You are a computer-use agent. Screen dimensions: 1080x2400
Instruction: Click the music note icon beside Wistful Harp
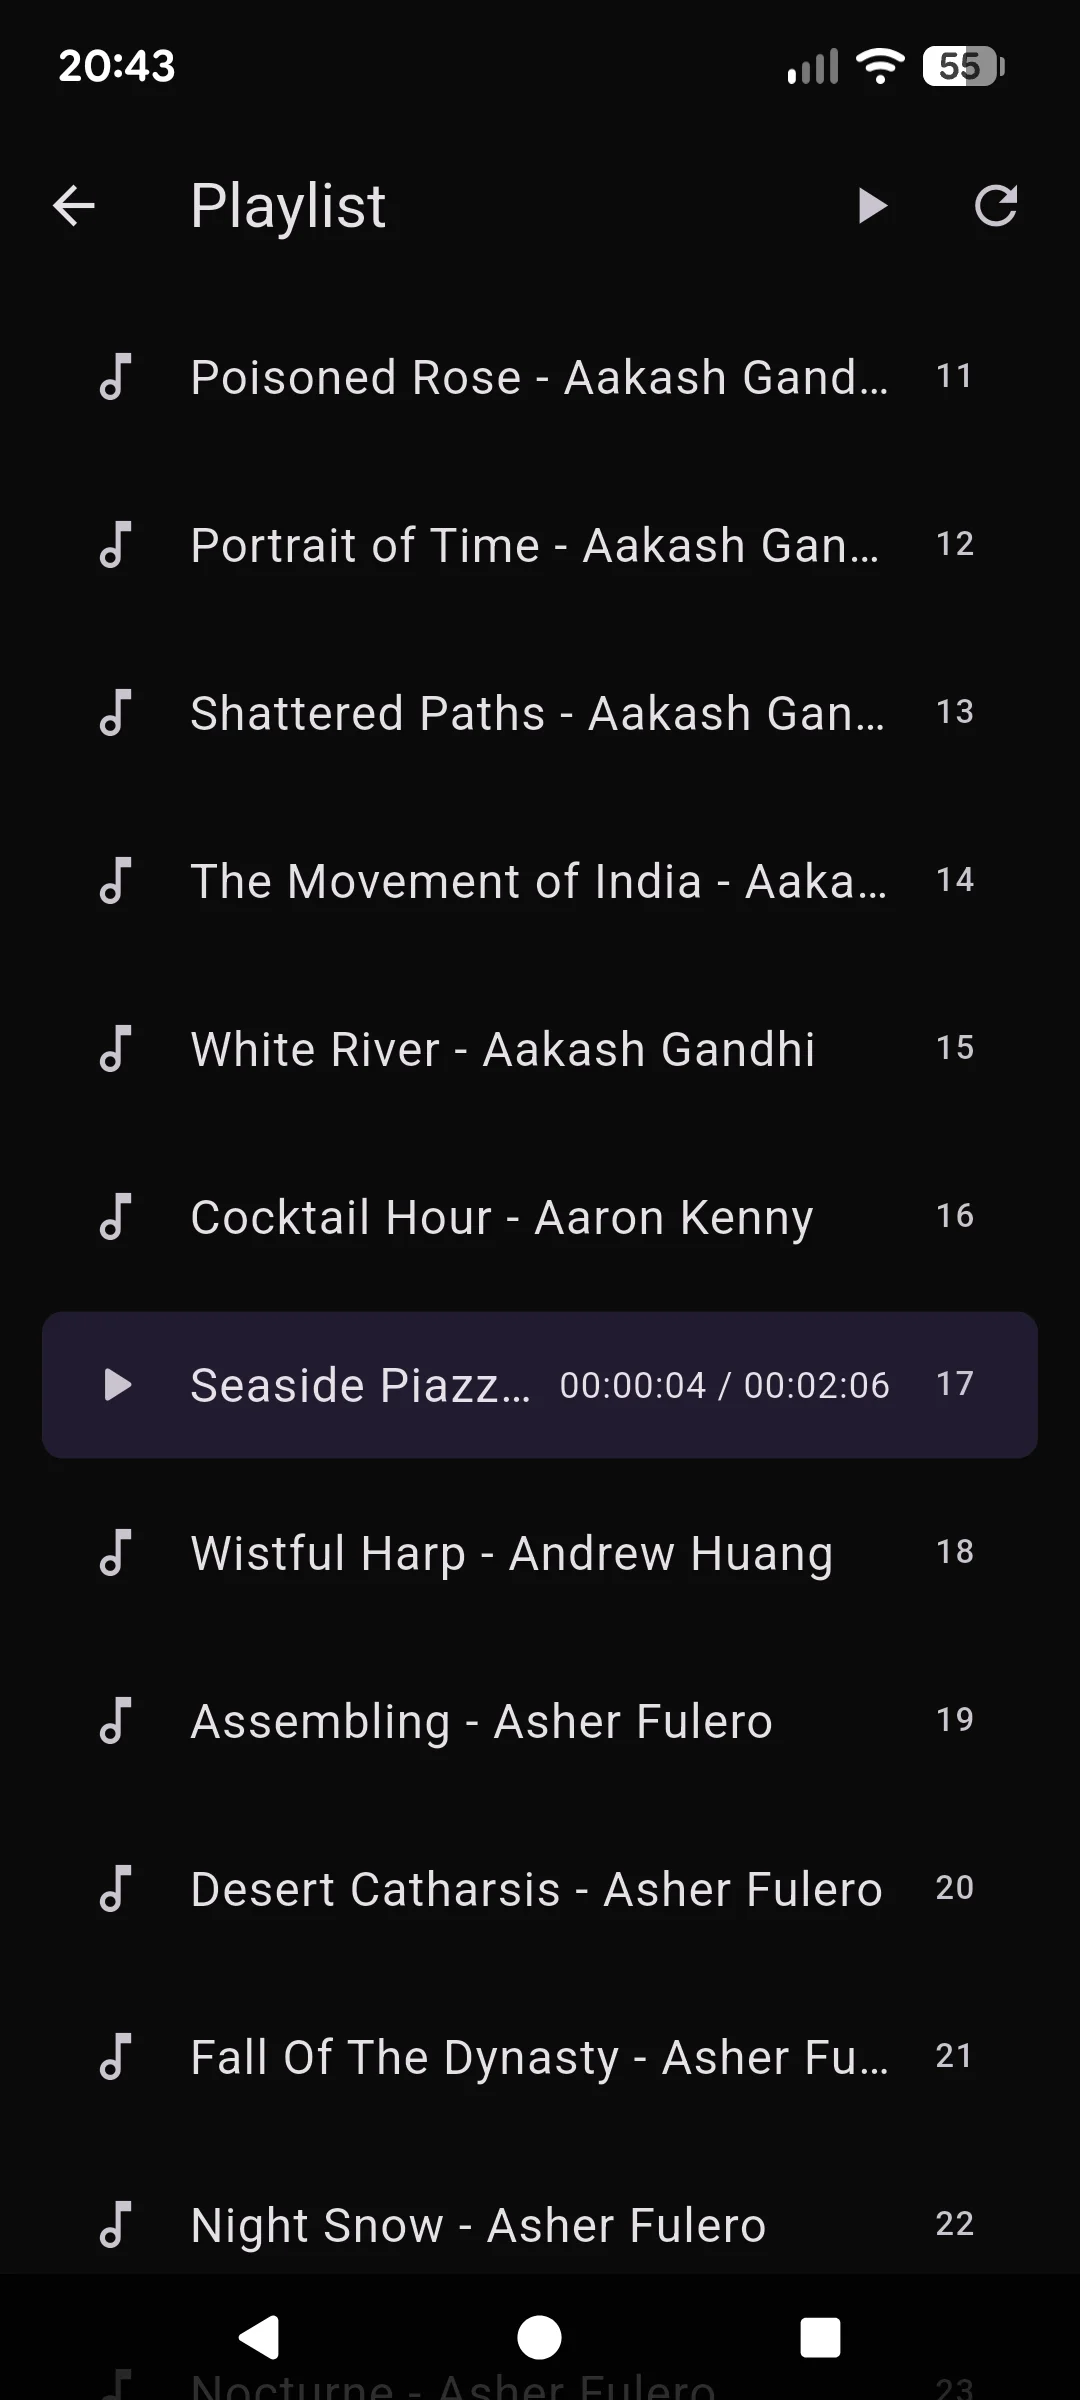(117, 1554)
